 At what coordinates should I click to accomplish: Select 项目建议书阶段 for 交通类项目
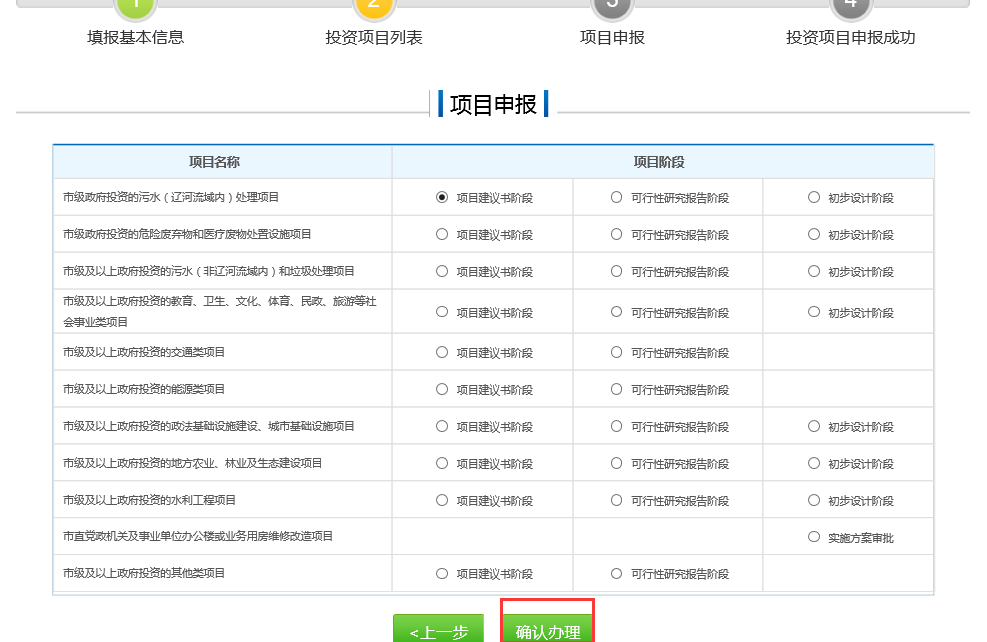click(442, 352)
